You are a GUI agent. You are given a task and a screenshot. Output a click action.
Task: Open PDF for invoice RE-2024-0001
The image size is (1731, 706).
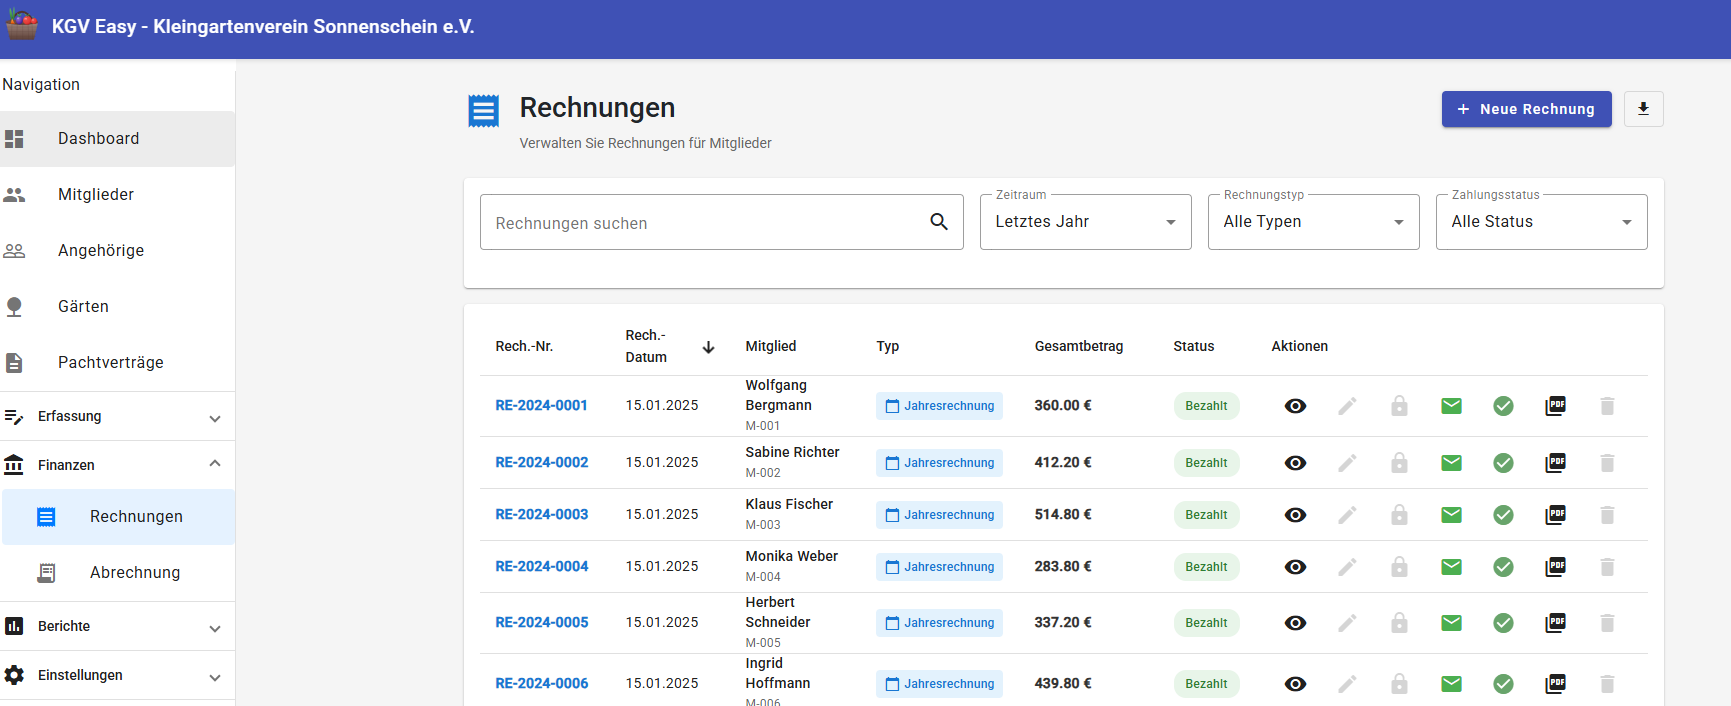1555,406
